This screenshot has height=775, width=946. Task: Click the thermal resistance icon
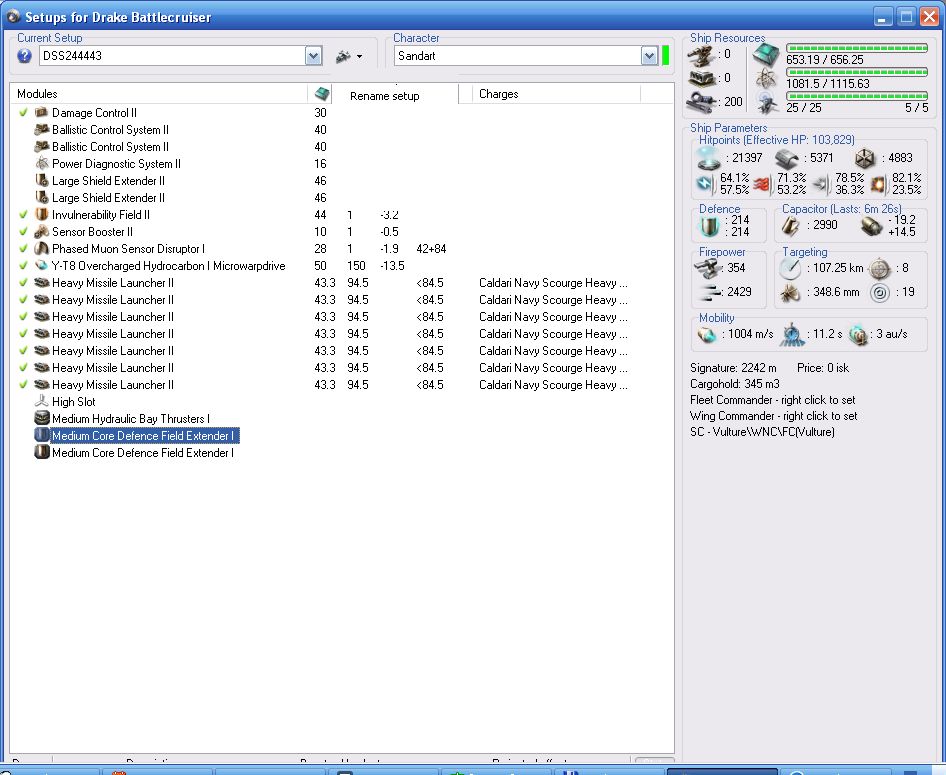click(762, 184)
